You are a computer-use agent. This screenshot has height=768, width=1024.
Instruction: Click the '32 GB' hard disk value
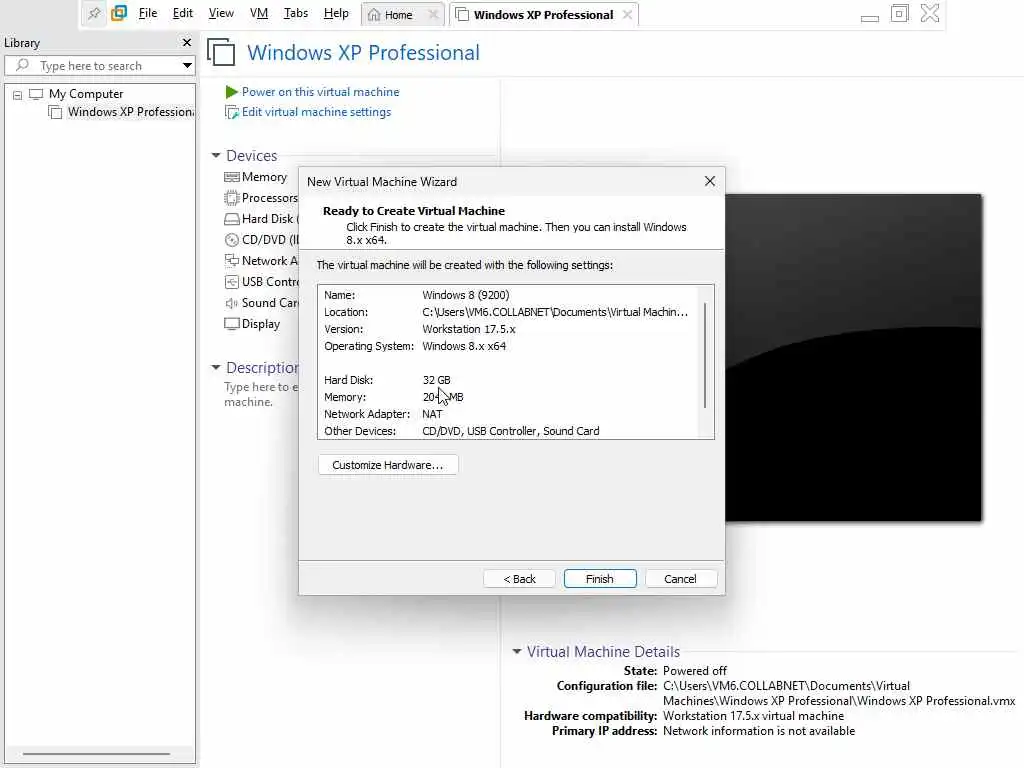(x=436, y=380)
